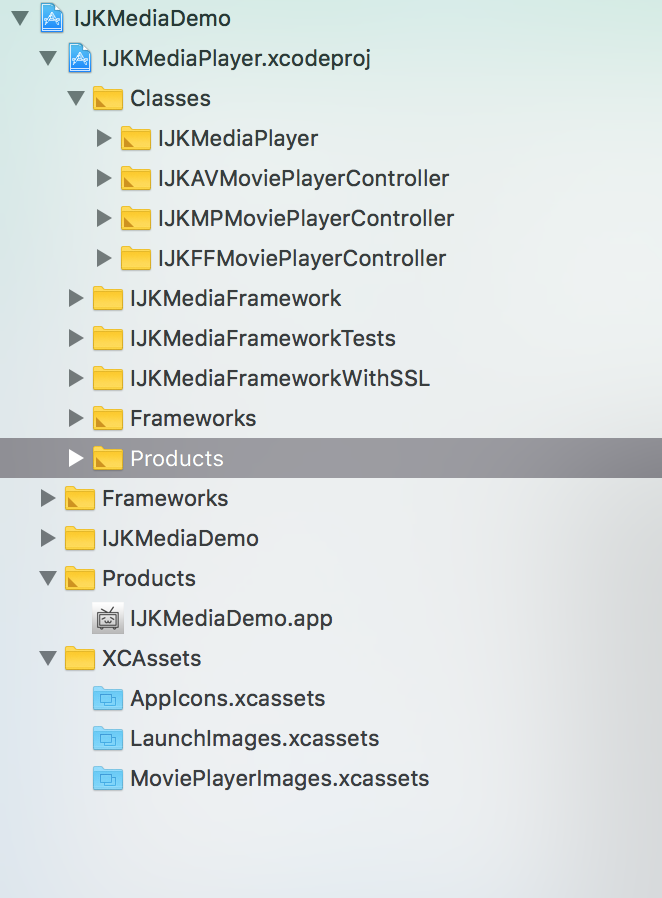This screenshot has height=898, width=662.
Task: Select the top-level IJKMediaDemo folder row
Action: coord(180,538)
